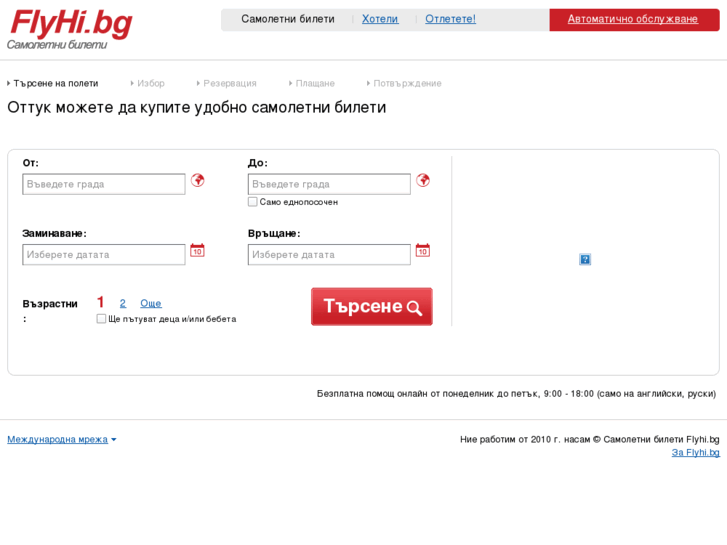727x545 pixels.
Task: Switch to the Отлетете! tab
Action: (450, 19)
